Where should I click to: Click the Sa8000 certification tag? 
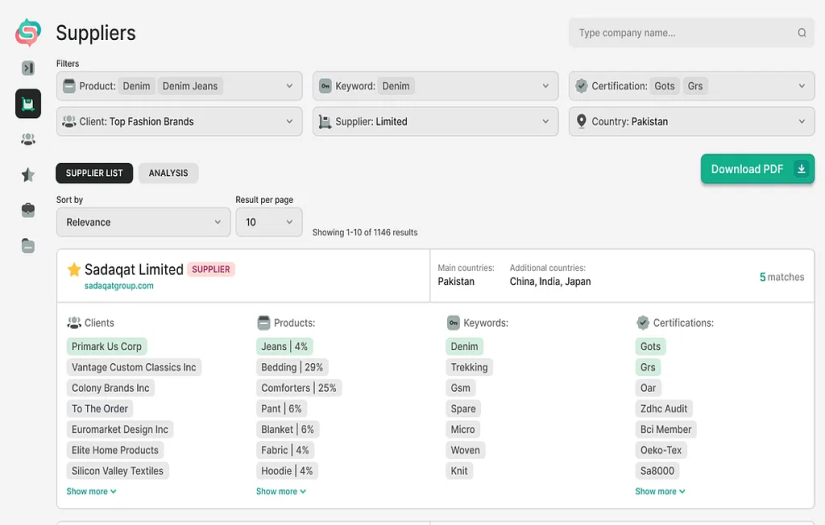[657, 471]
